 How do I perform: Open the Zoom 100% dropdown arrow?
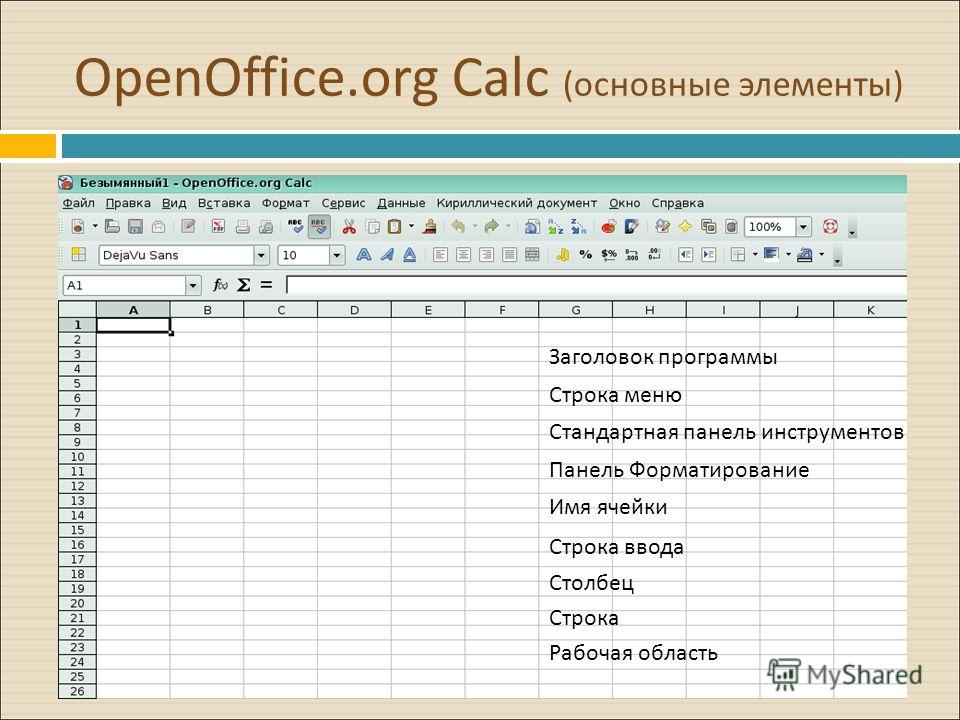click(803, 227)
